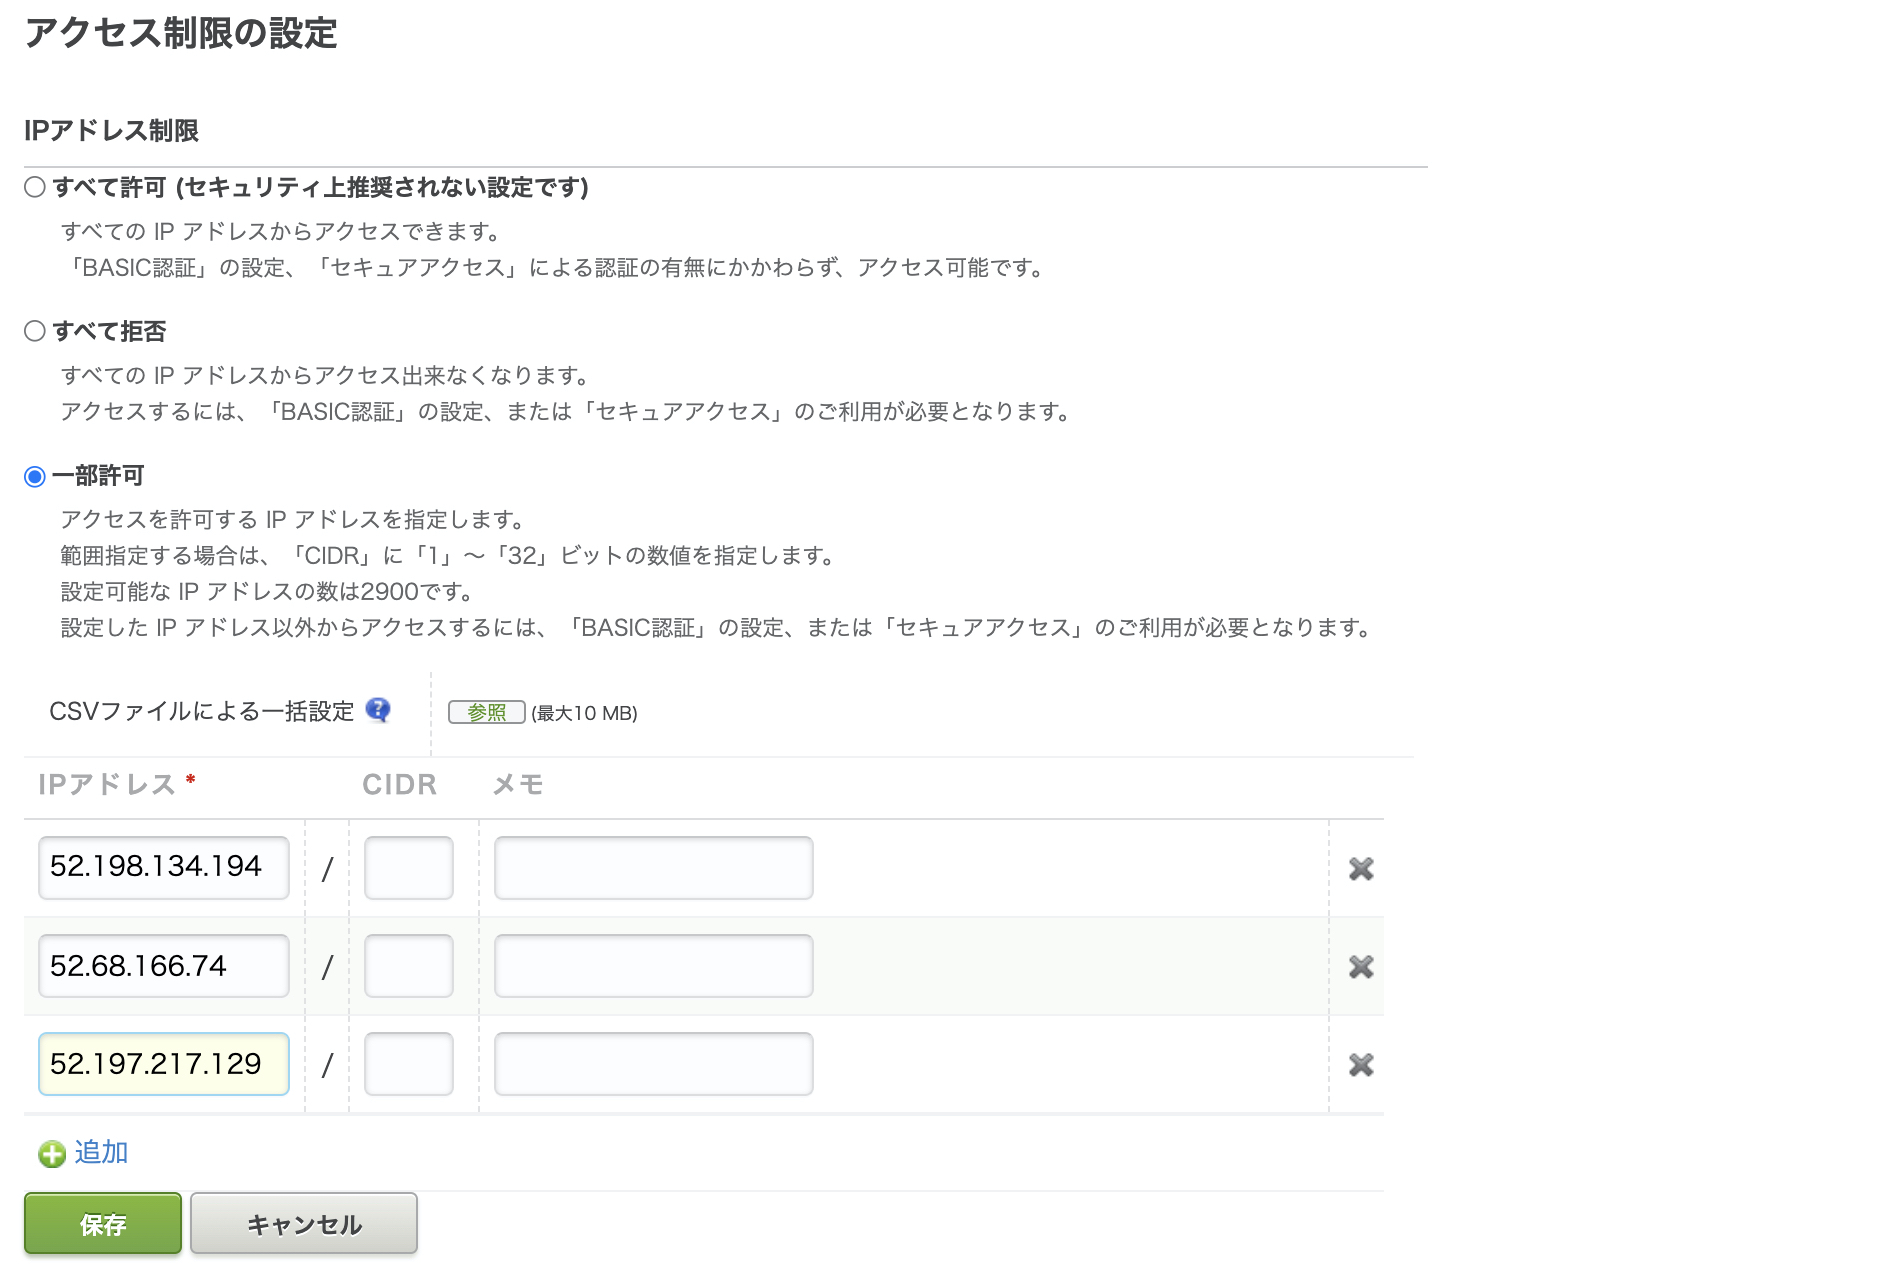Select the すべて拒否 radio option

coord(35,331)
